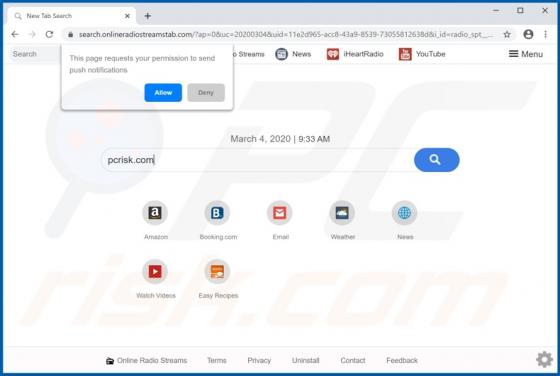
Task: Click the browser forward arrow
Action: coord(32,34)
